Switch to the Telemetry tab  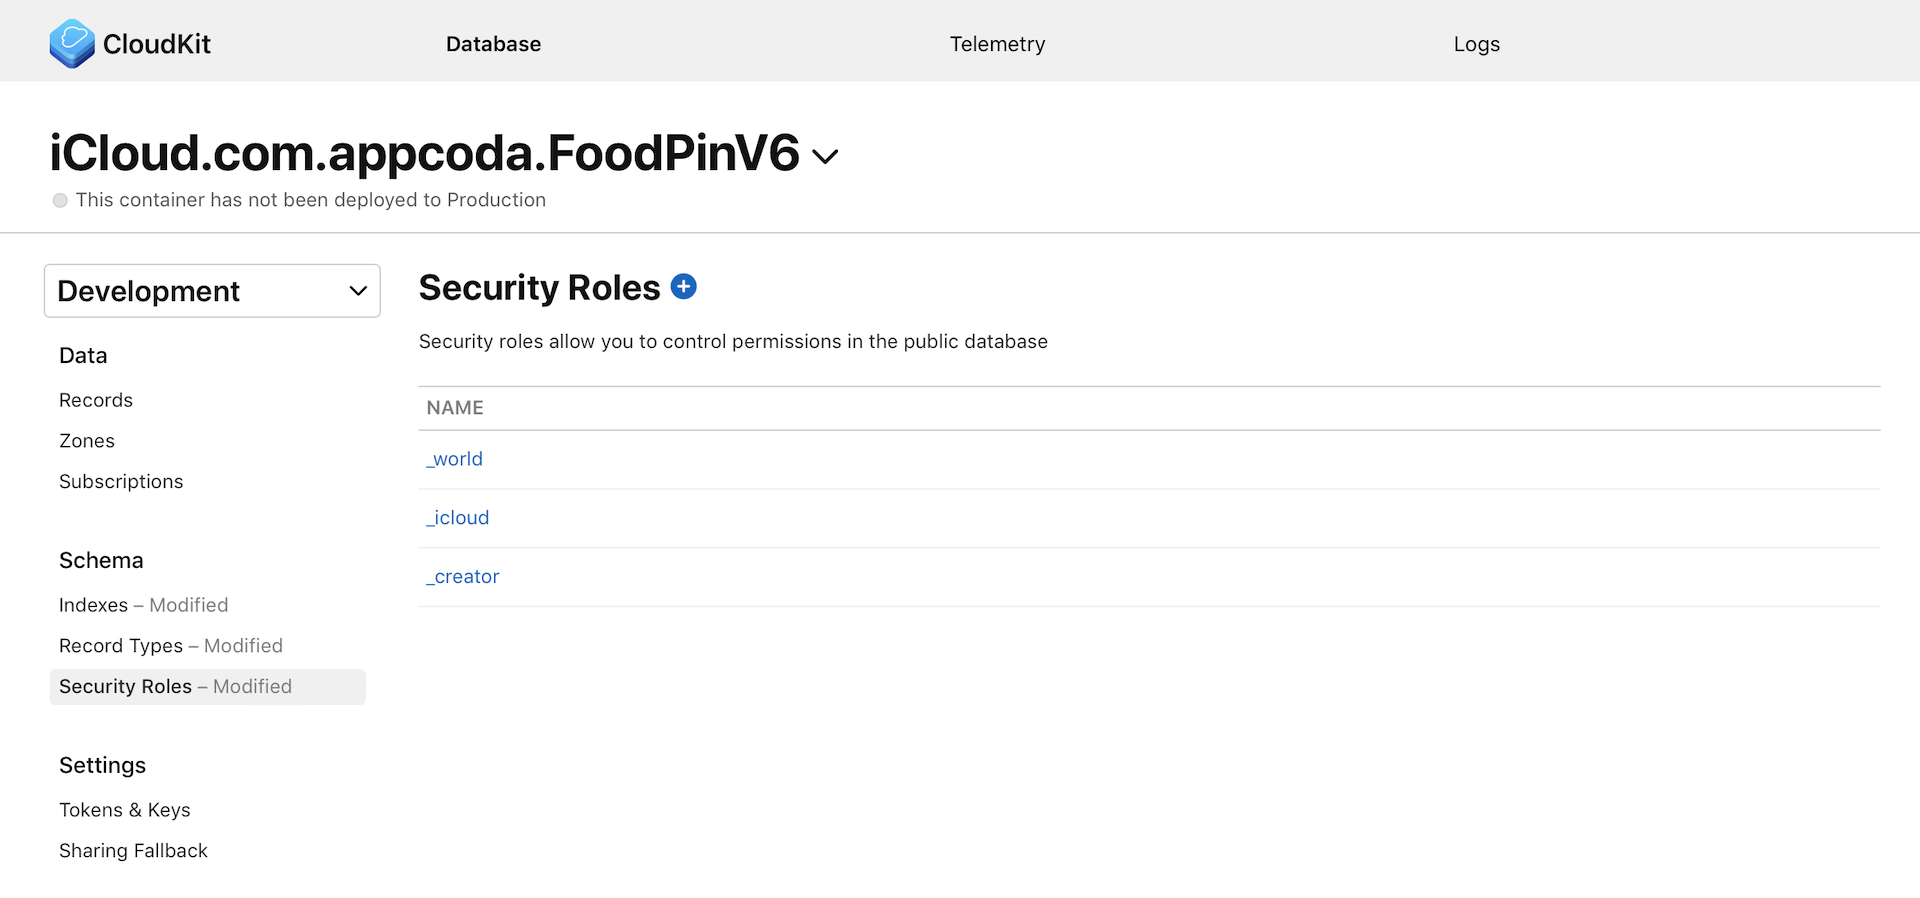point(997,44)
